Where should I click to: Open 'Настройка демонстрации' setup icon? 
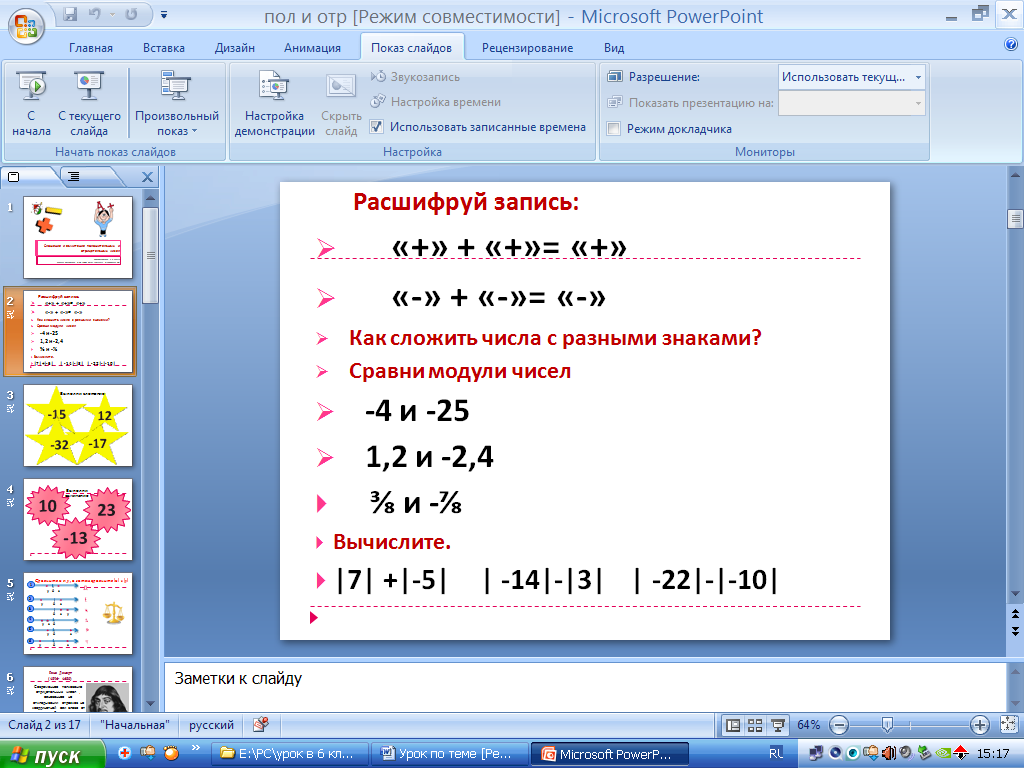274,103
